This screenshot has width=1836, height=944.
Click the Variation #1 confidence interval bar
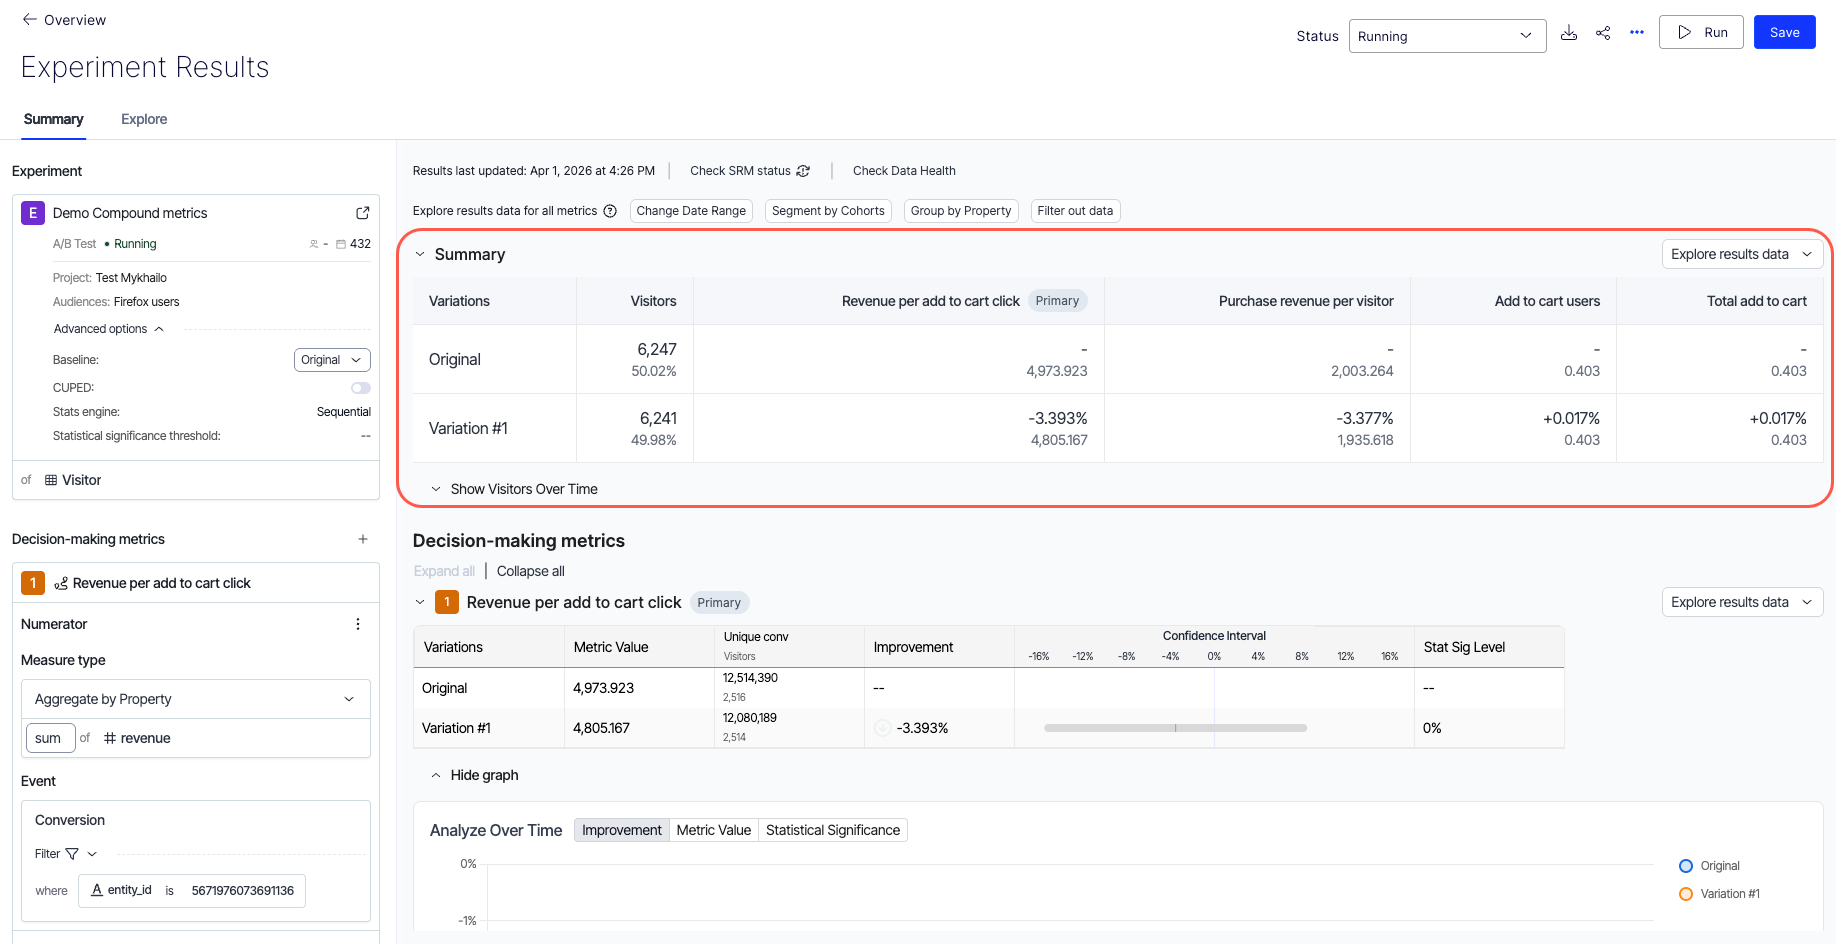(x=1175, y=728)
